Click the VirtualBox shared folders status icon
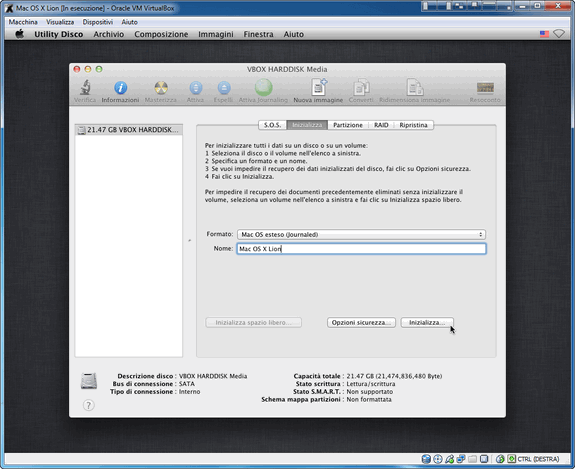The height and width of the screenshot is (469, 575). (472, 459)
